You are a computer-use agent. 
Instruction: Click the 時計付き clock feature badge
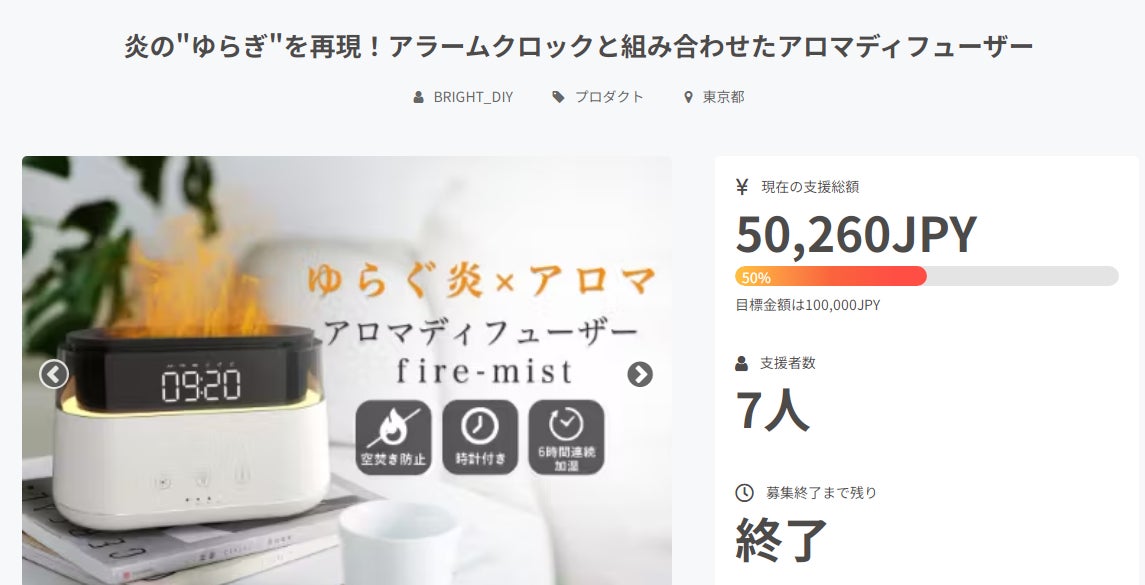[x=480, y=437]
